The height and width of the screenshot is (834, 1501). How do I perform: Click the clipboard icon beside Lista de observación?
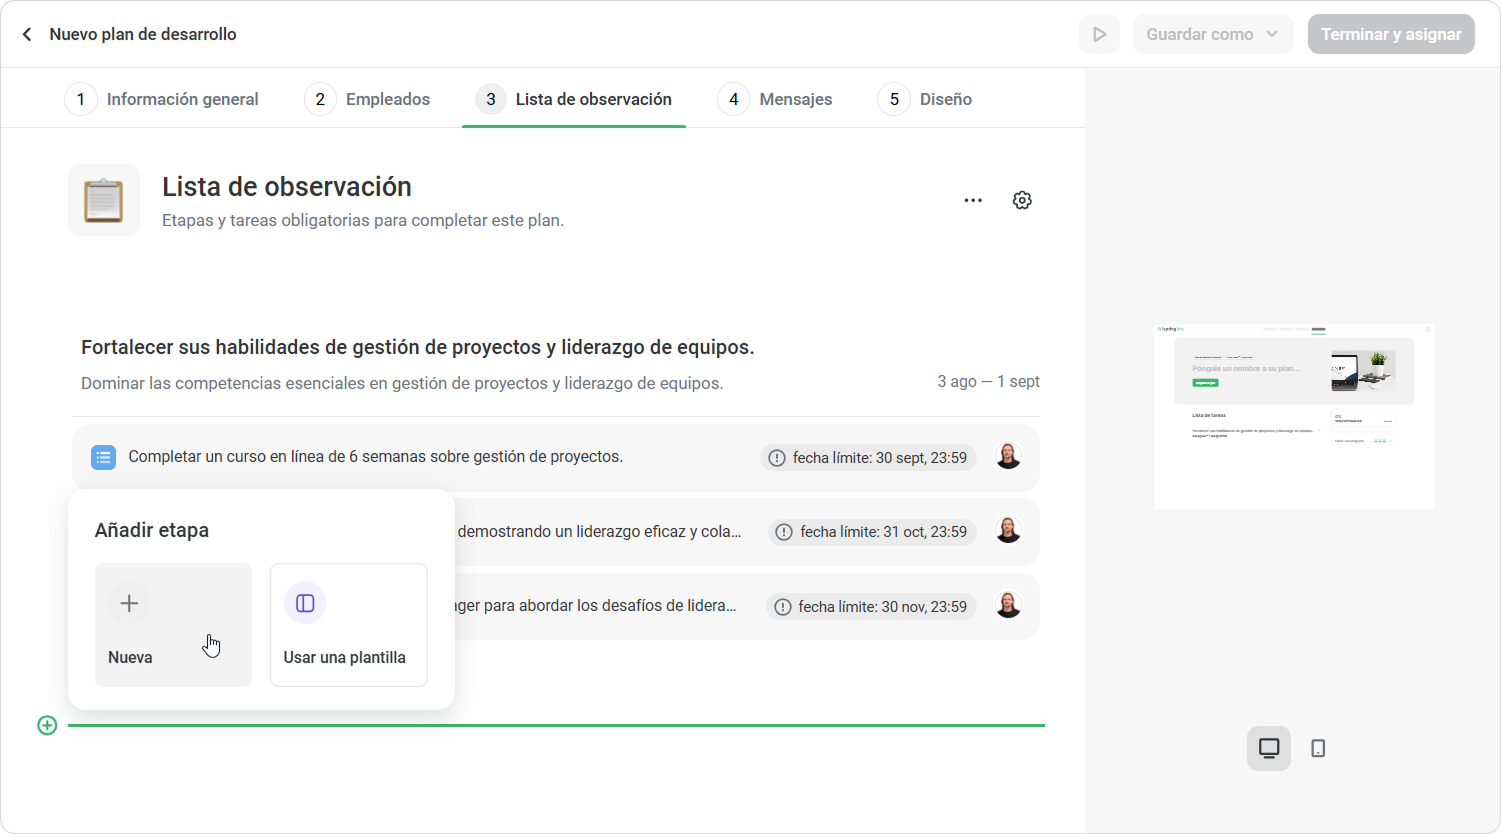tap(104, 200)
